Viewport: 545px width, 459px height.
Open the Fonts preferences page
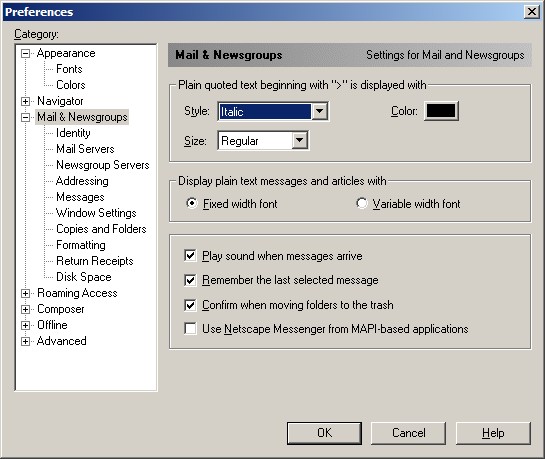click(x=69, y=69)
